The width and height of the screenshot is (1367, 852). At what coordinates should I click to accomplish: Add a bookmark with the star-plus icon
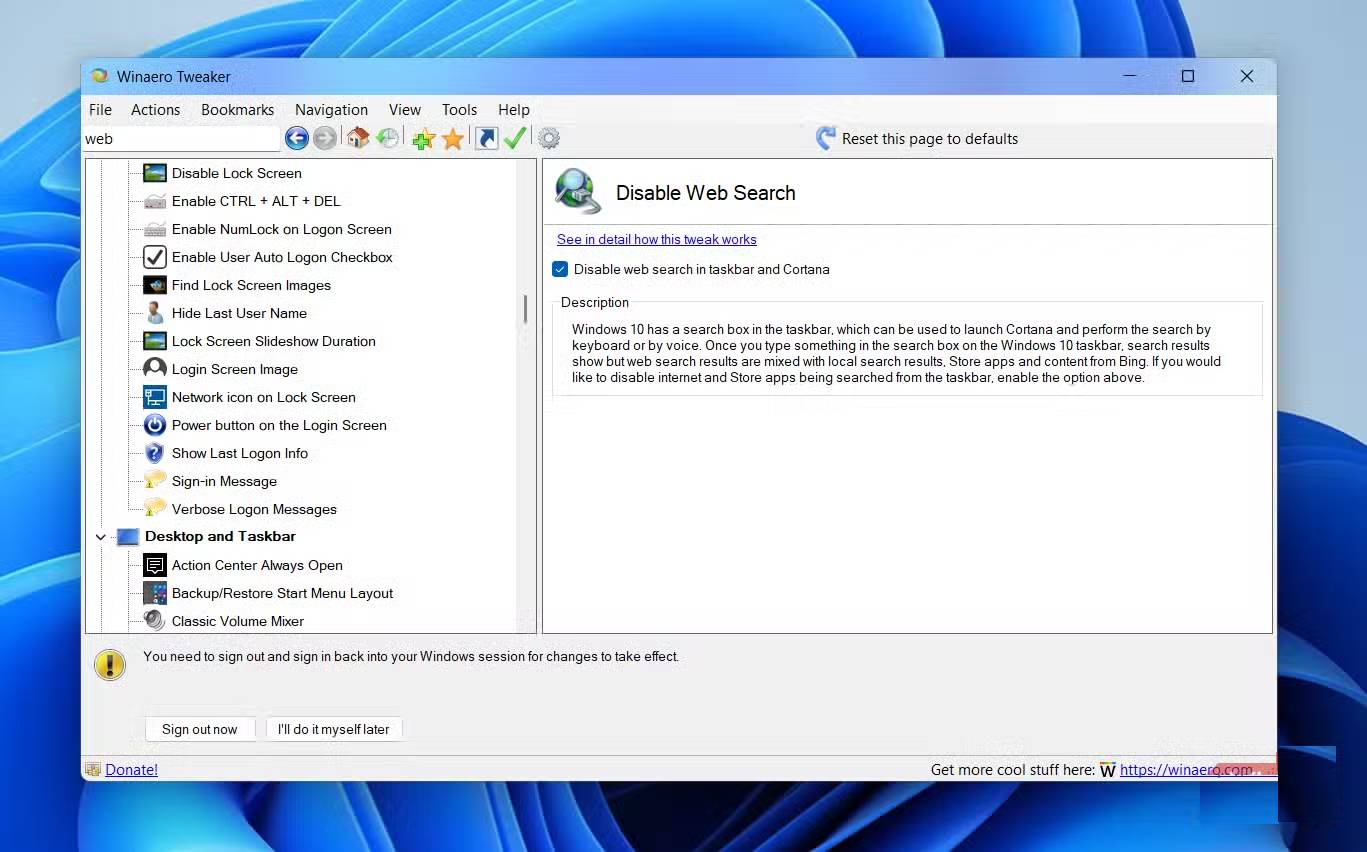pyautogui.click(x=422, y=138)
